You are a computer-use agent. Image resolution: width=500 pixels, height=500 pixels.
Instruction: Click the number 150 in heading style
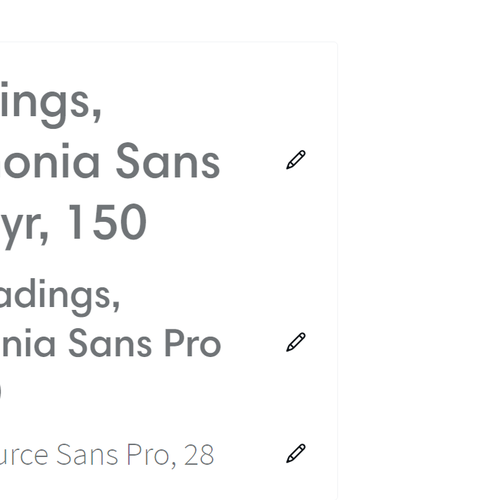point(107,222)
